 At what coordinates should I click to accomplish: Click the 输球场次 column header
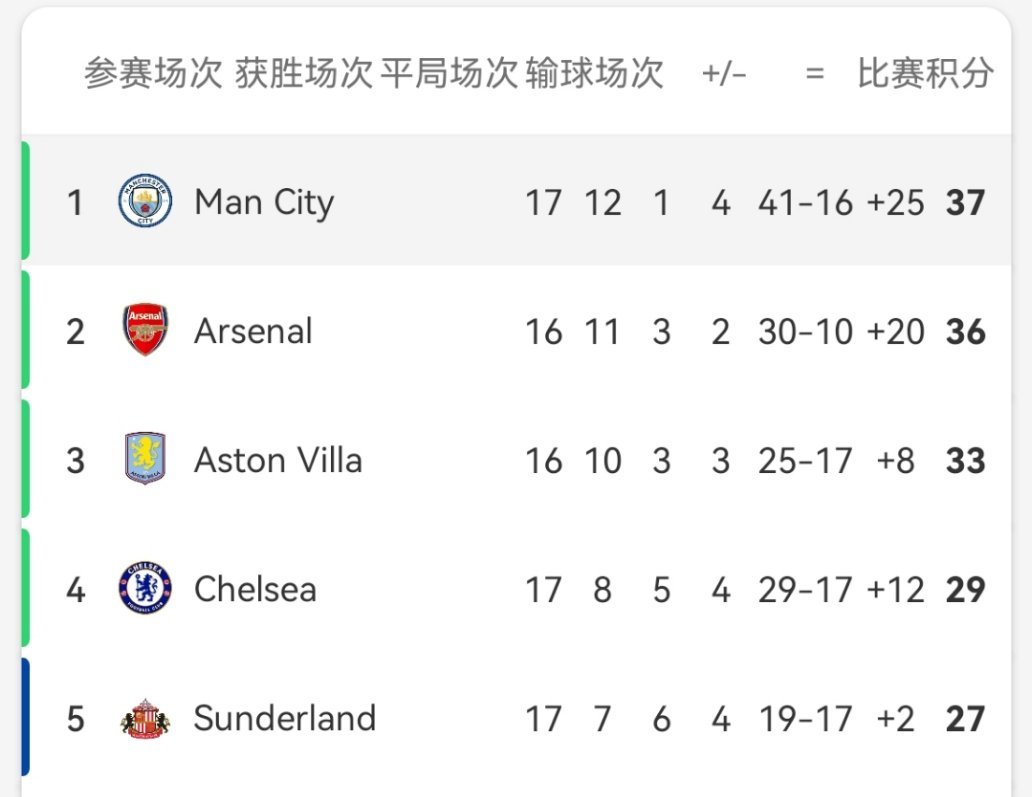coord(594,73)
